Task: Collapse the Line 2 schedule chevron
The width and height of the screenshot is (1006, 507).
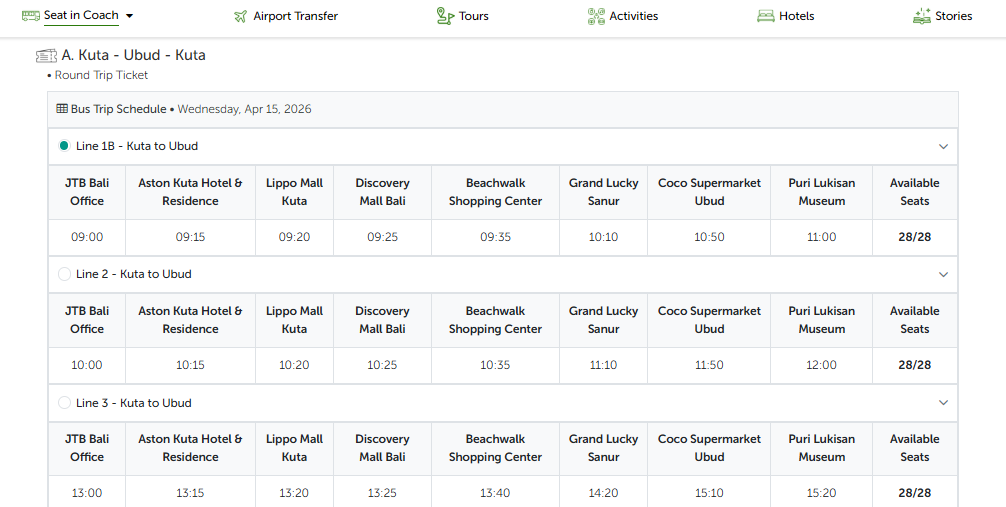Action: pyautogui.click(x=943, y=275)
